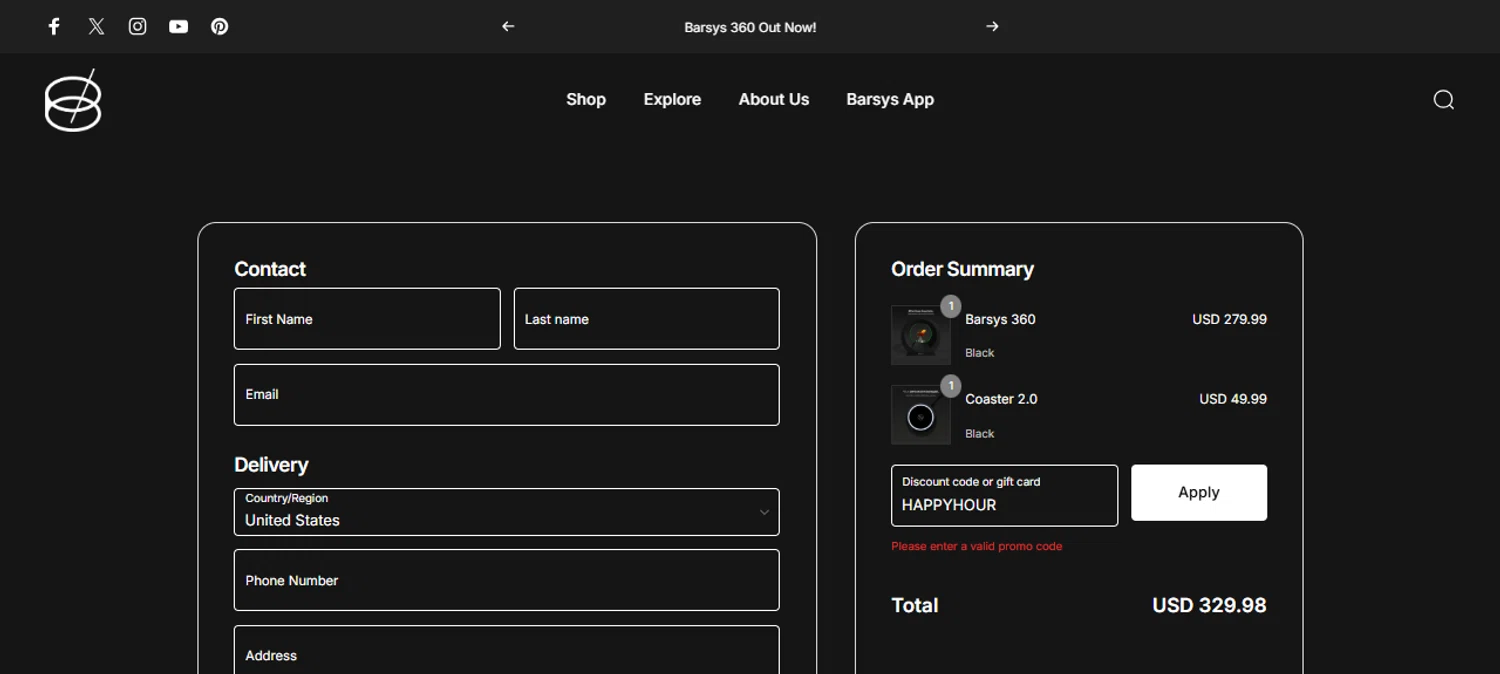Open the search magnifier icon
Viewport: 1500px width, 674px height.
[1443, 99]
